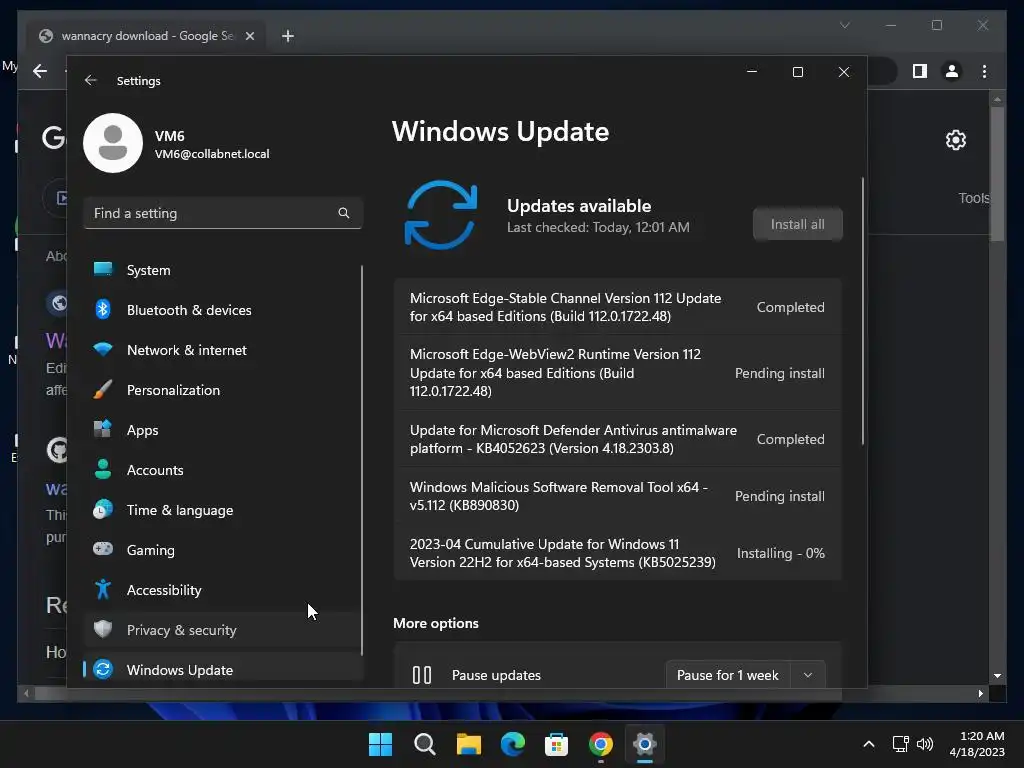Open Time & language settings
The width and height of the screenshot is (1024, 768).
click(x=222, y=510)
